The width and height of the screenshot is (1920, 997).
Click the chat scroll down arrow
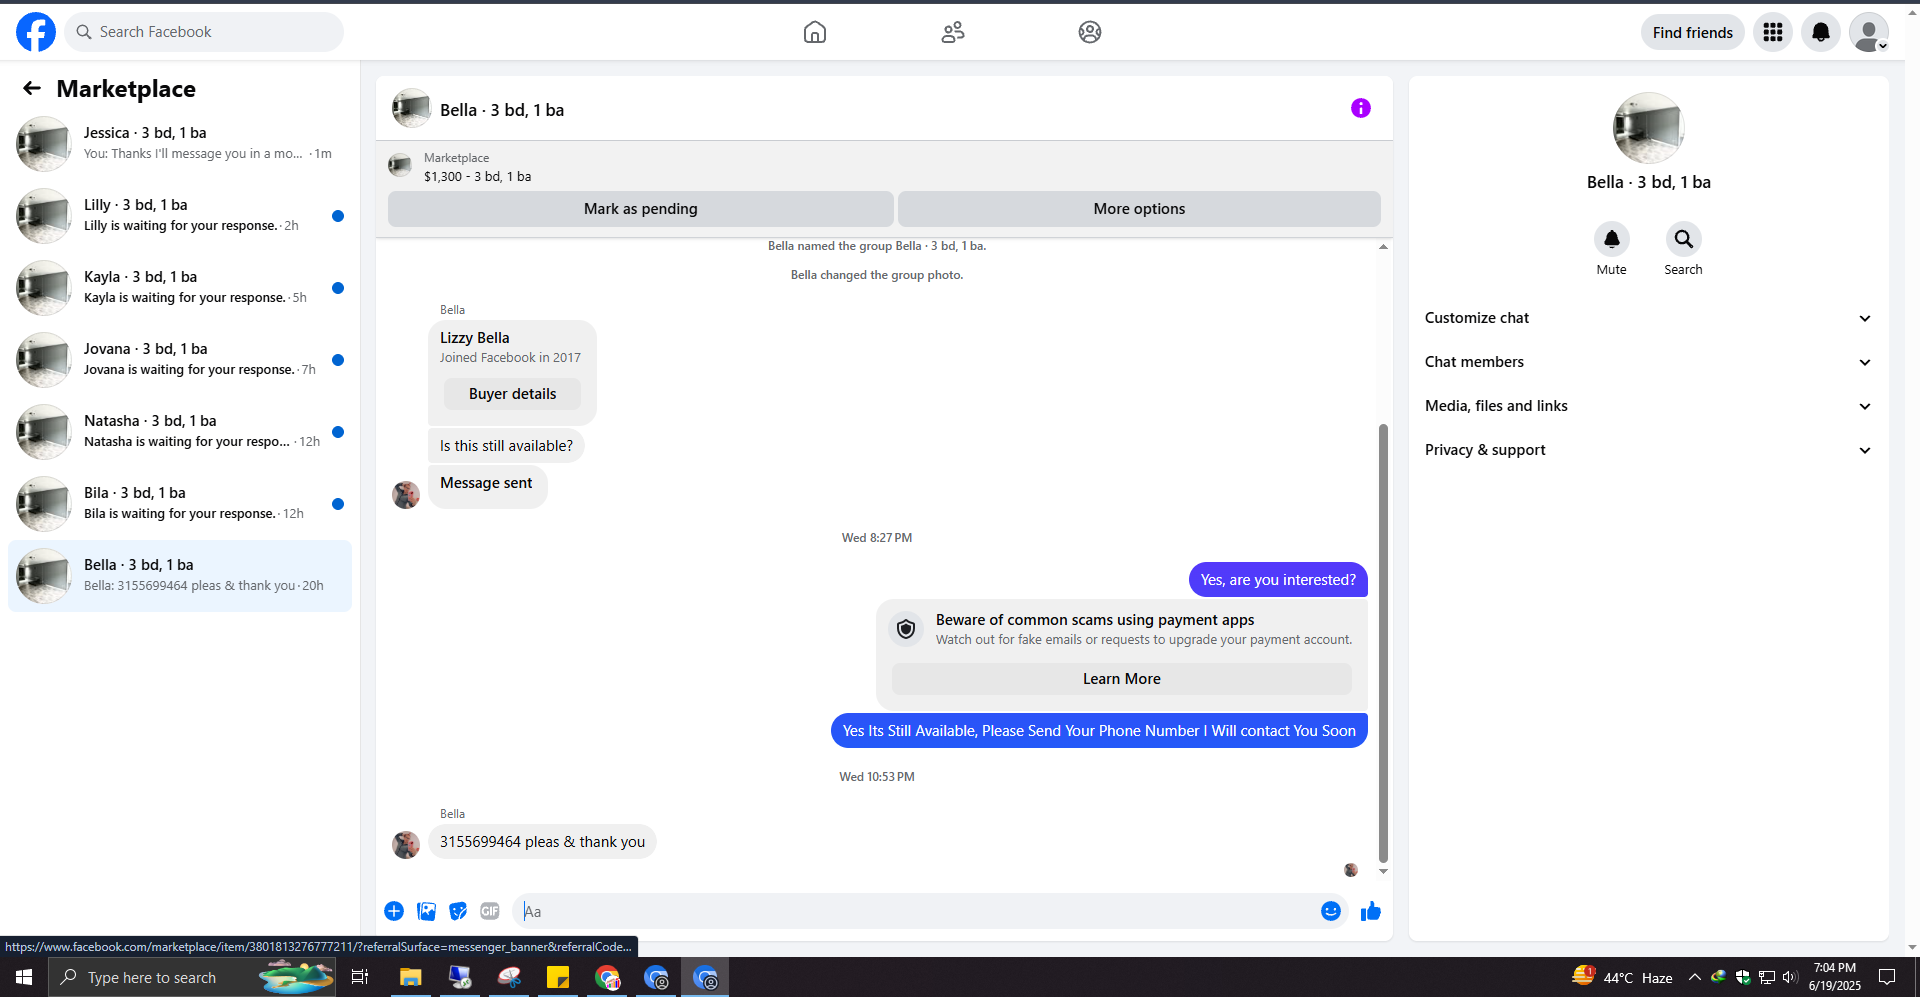click(x=1383, y=871)
